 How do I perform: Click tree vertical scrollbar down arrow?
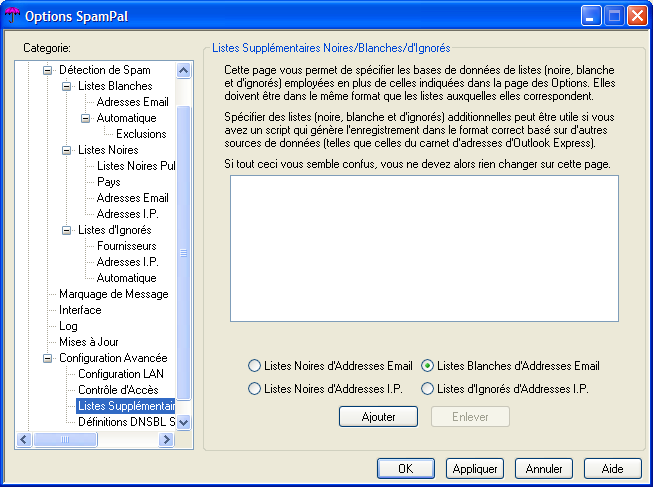pos(184,422)
